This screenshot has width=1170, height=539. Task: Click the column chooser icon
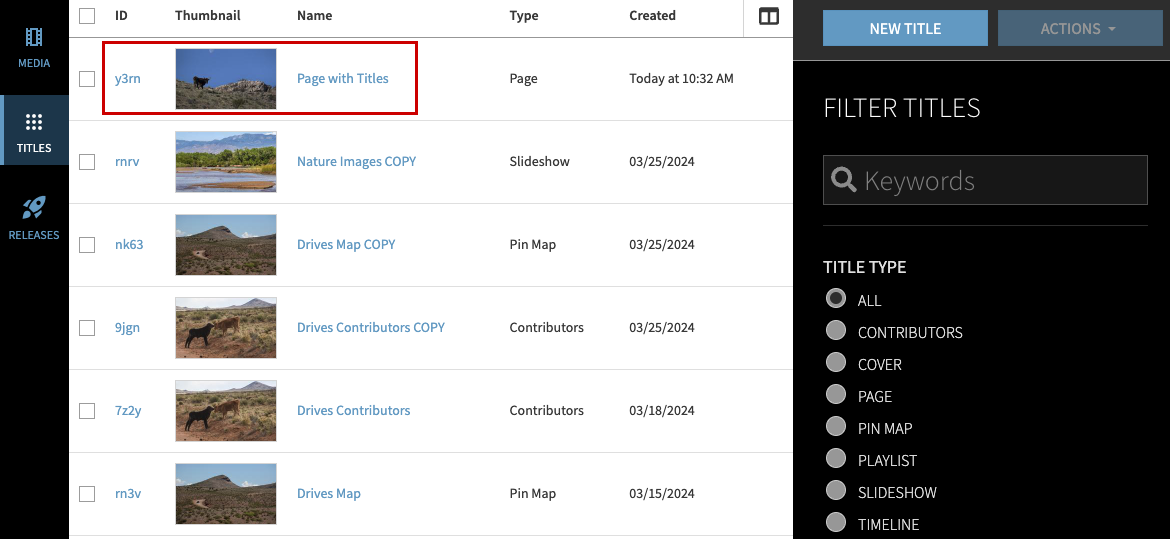point(769,16)
